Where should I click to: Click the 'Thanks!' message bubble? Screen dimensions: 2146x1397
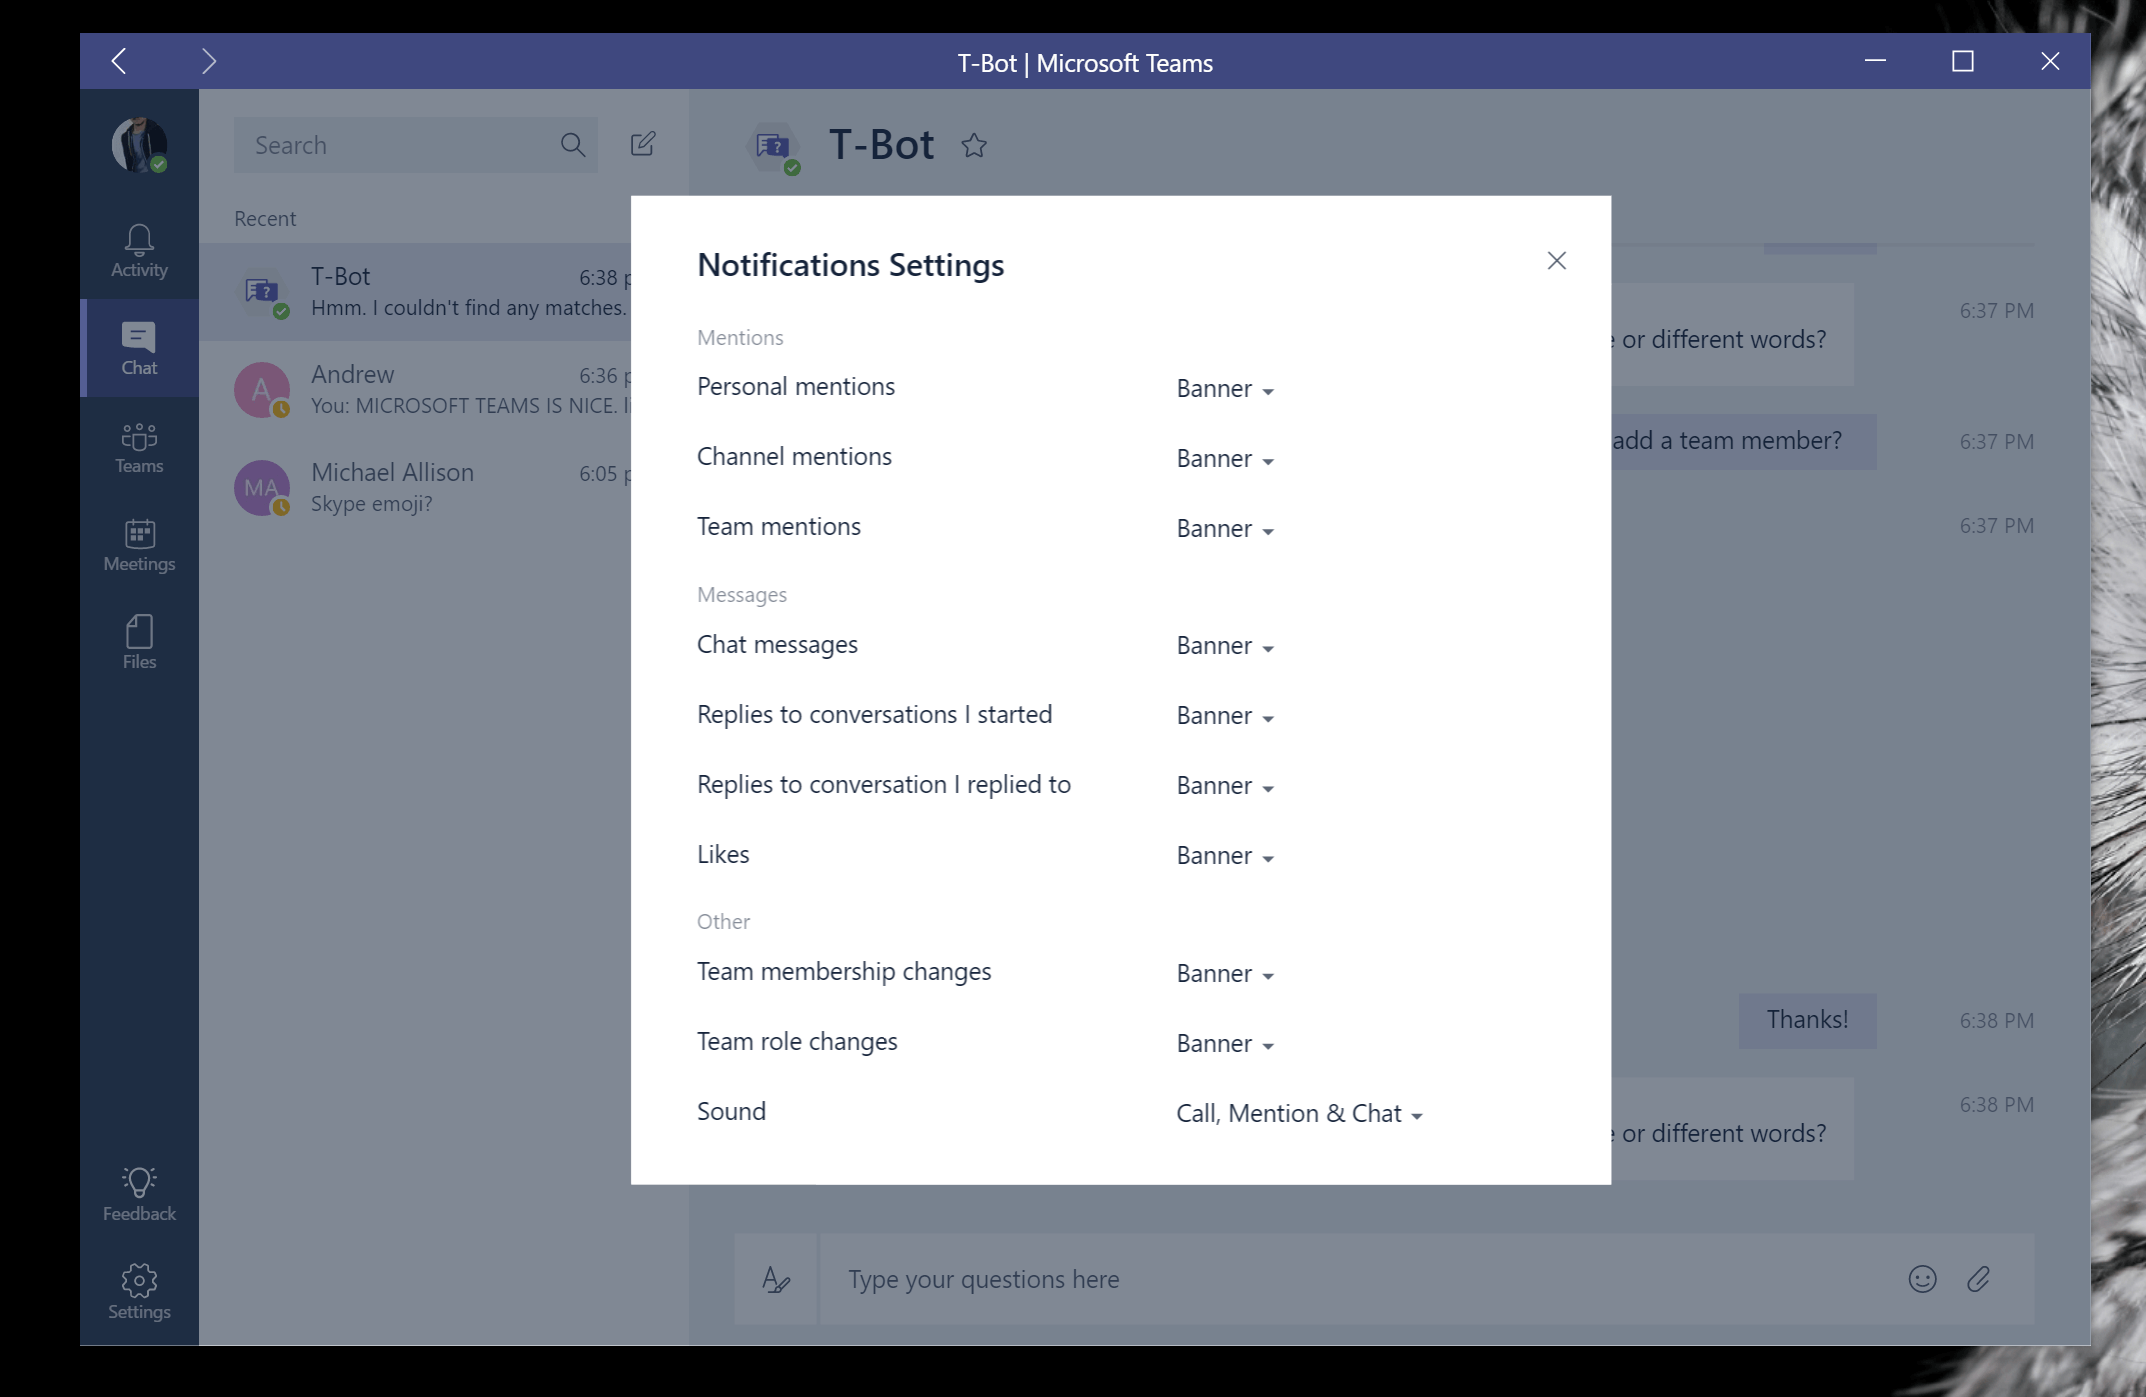[x=1807, y=1020]
